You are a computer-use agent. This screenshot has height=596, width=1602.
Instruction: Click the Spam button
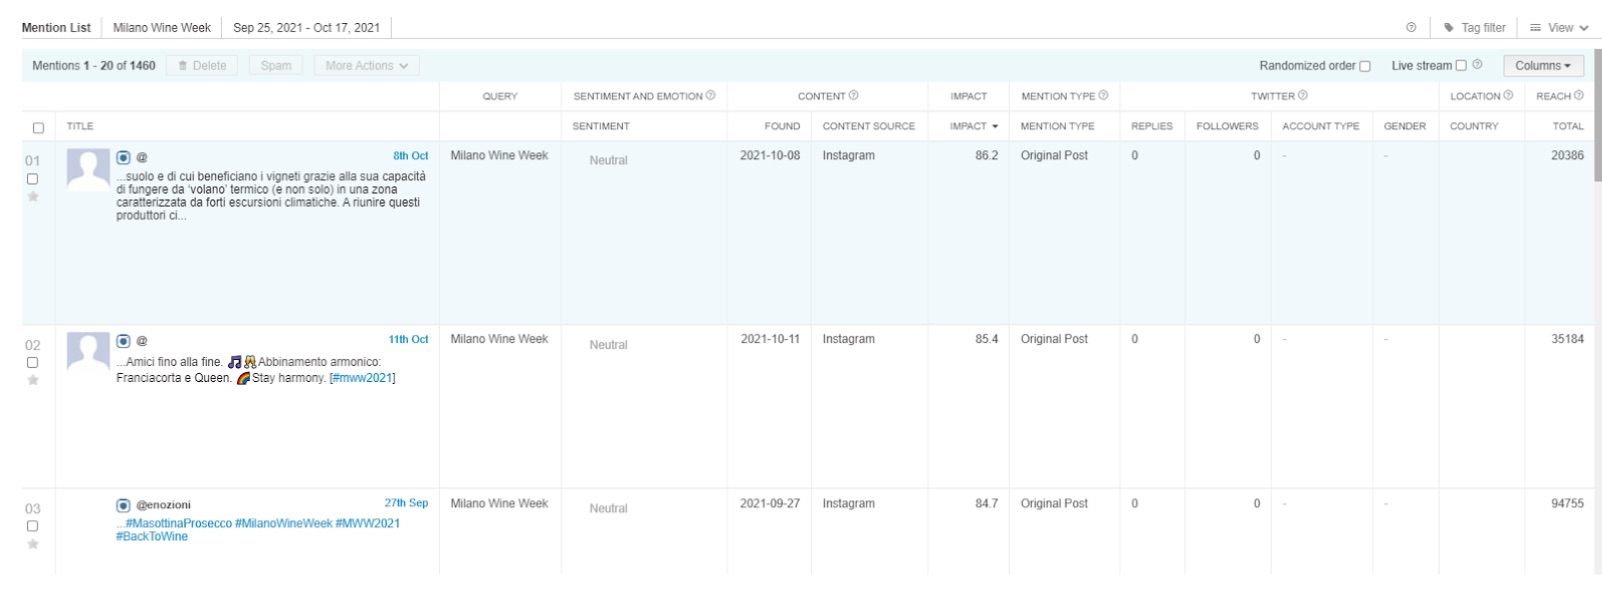276,66
